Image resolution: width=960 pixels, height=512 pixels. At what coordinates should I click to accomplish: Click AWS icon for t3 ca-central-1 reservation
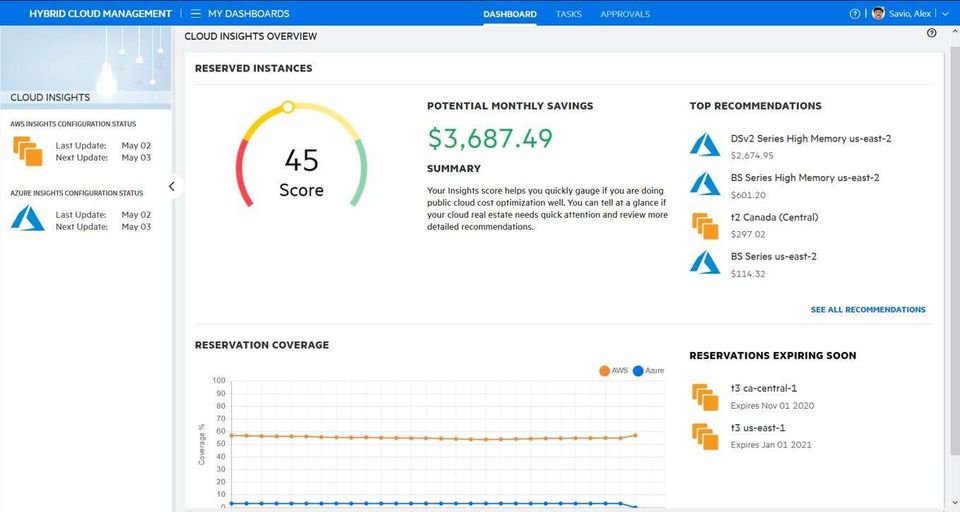705,396
